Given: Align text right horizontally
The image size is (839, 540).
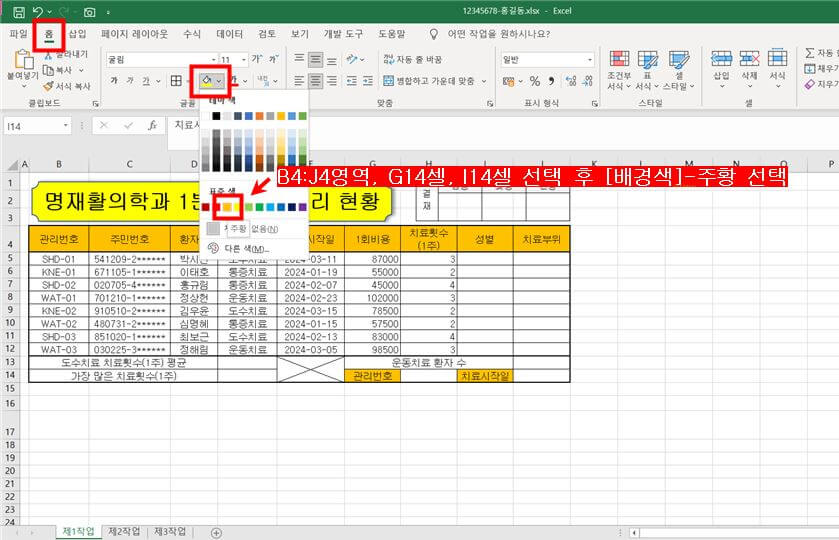Looking at the screenshot, I should point(332,81).
